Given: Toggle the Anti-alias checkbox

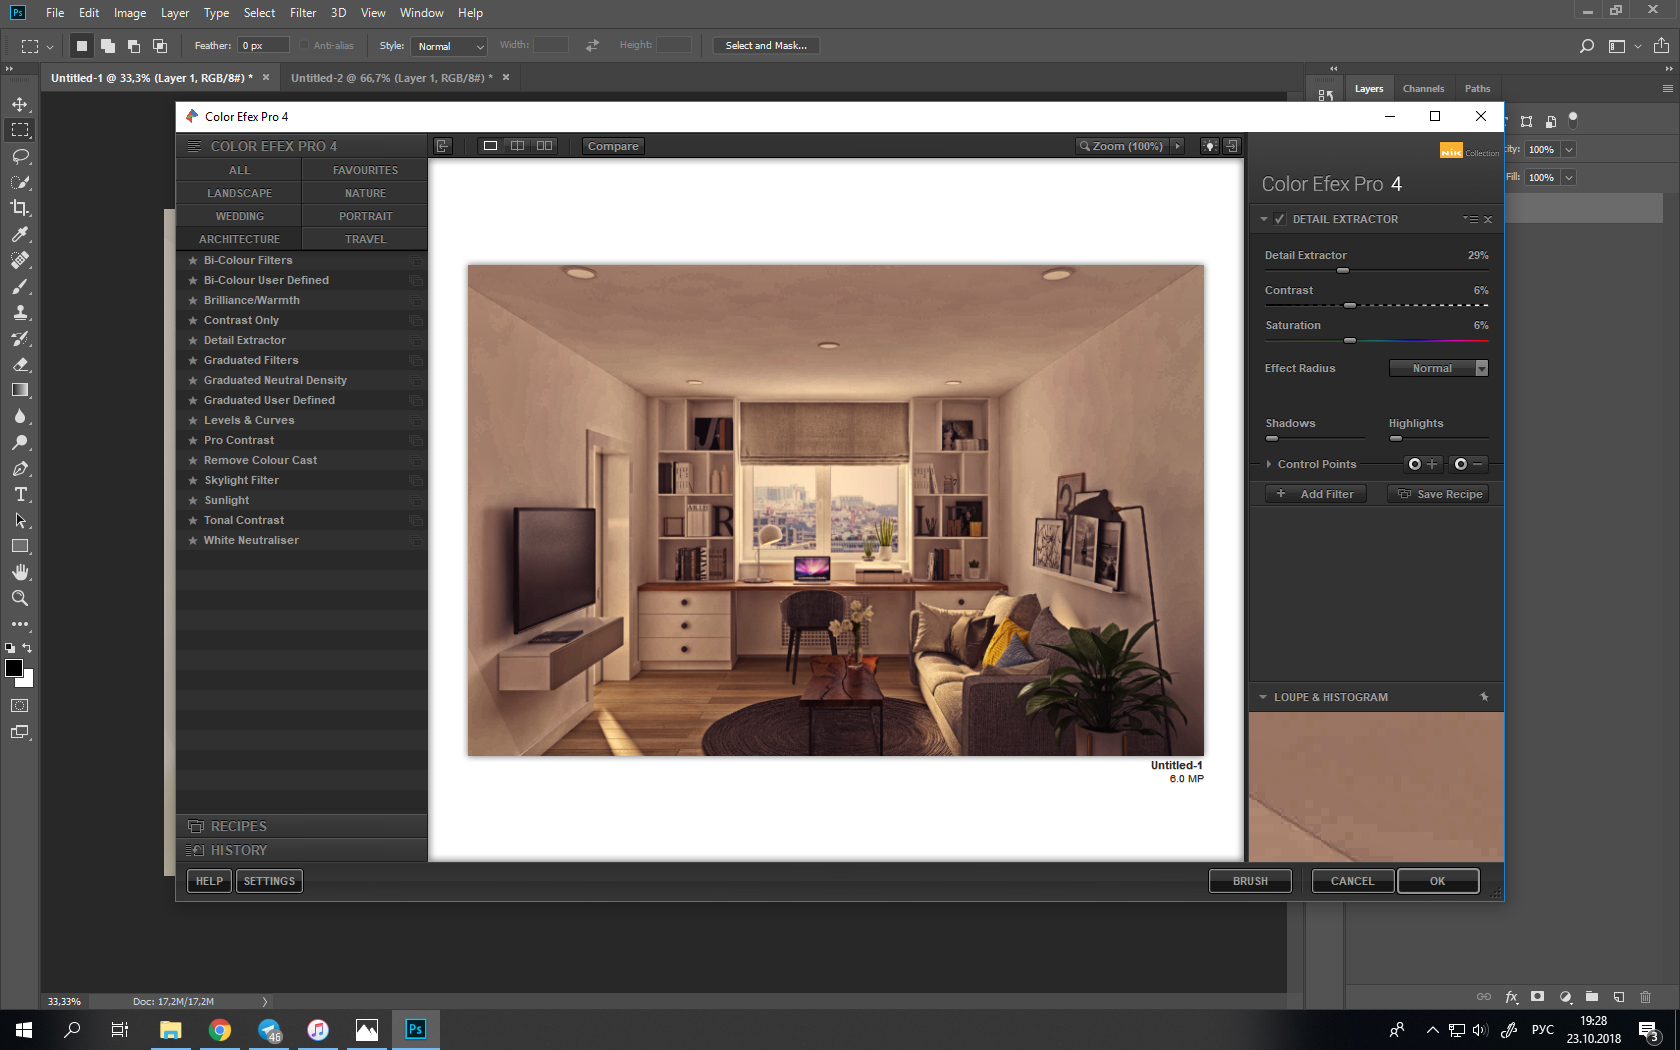Looking at the screenshot, I should coord(304,46).
